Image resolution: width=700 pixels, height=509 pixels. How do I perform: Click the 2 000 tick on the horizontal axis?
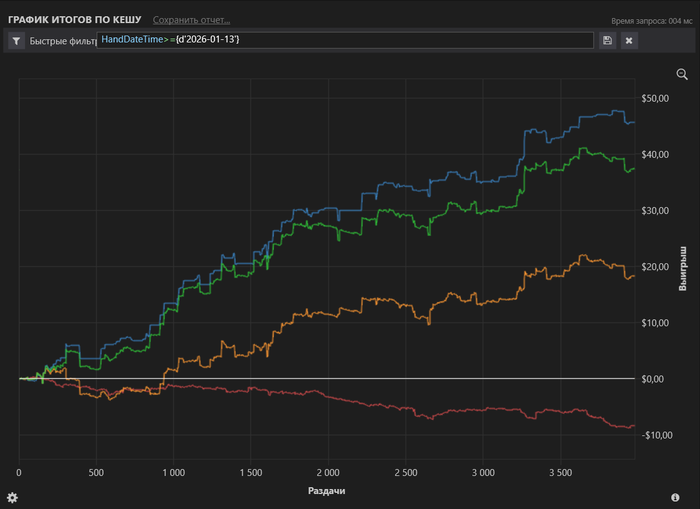(x=327, y=471)
